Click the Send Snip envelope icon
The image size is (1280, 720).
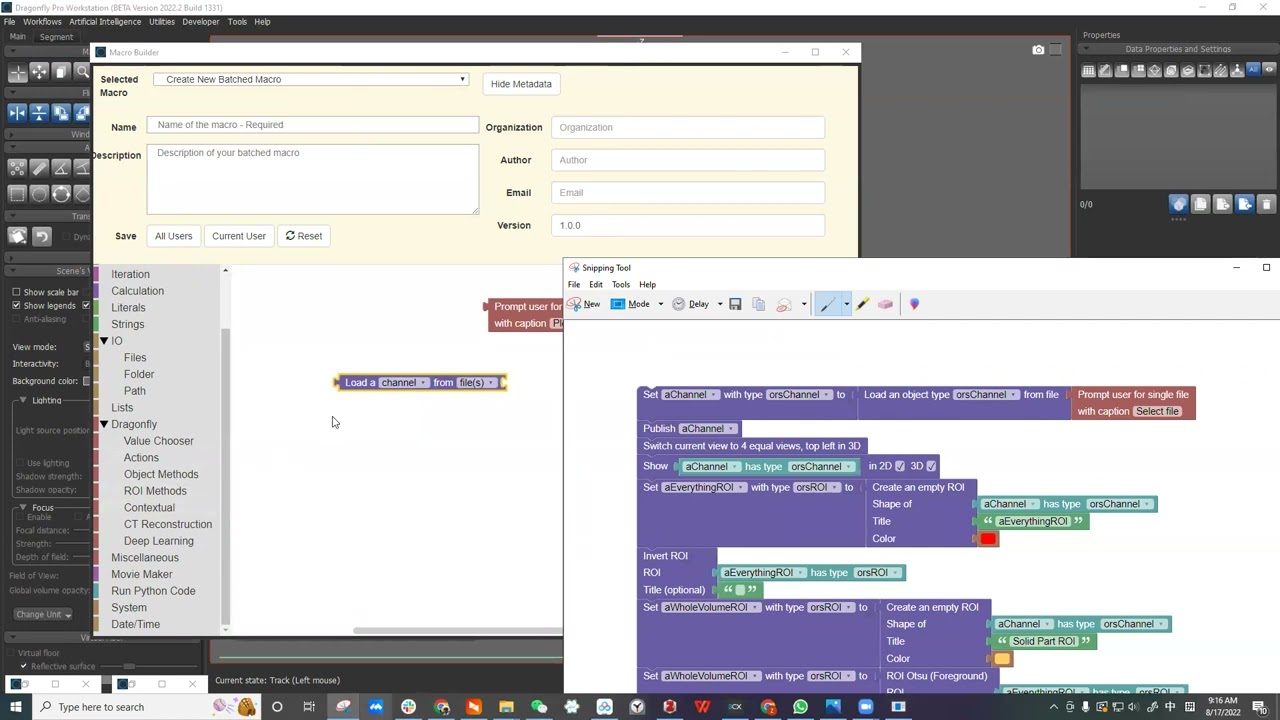point(784,304)
